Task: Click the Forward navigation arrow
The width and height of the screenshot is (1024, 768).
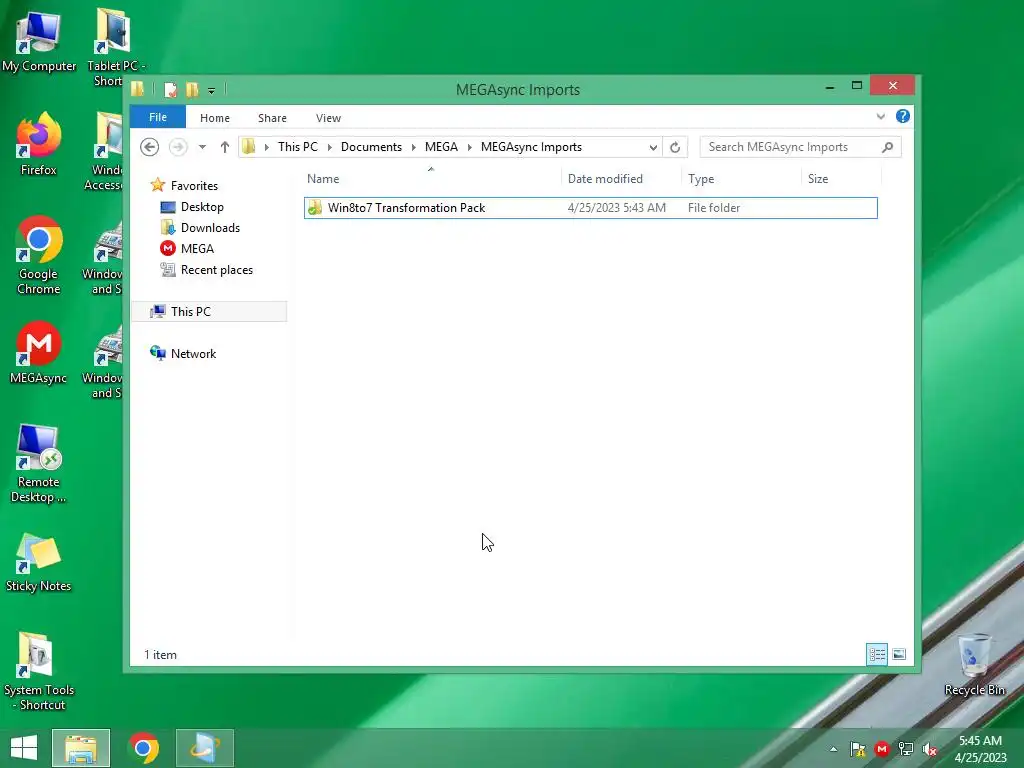Action: [178, 147]
